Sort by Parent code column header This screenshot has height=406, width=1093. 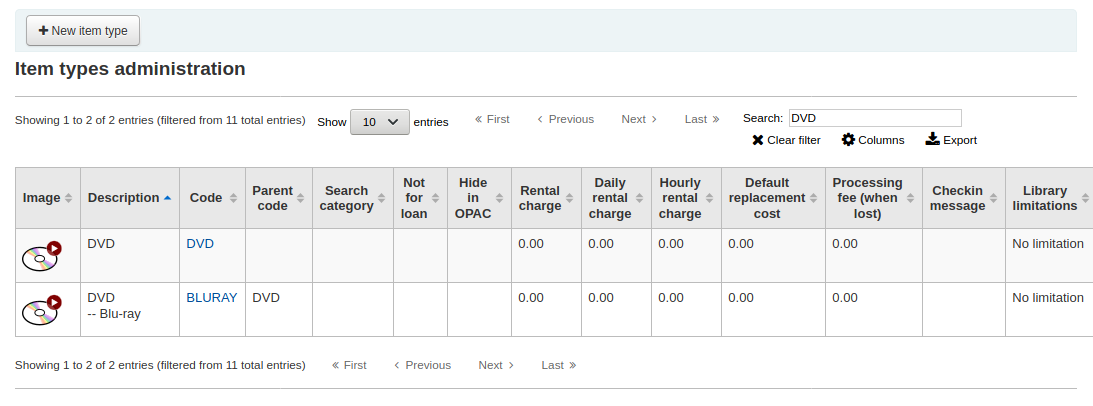pyautogui.click(x=278, y=198)
